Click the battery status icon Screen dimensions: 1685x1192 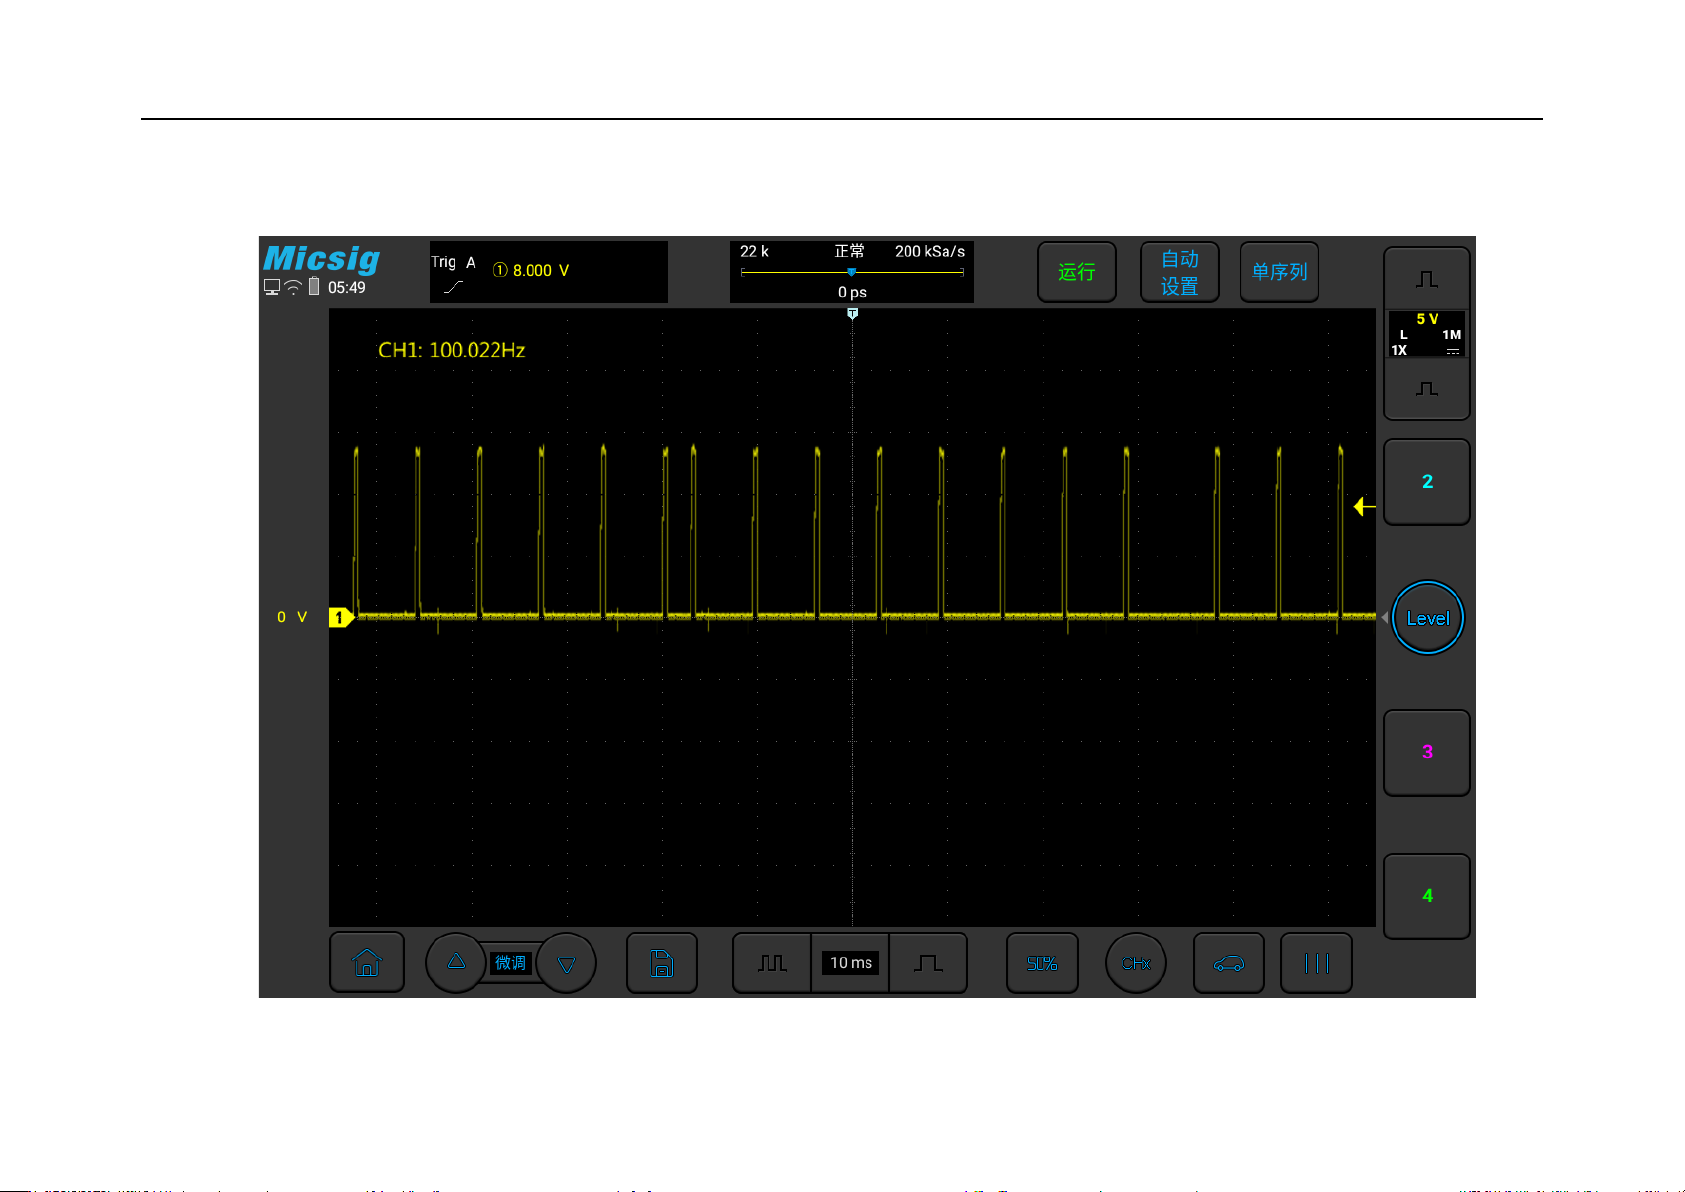[x=314, y=287]
